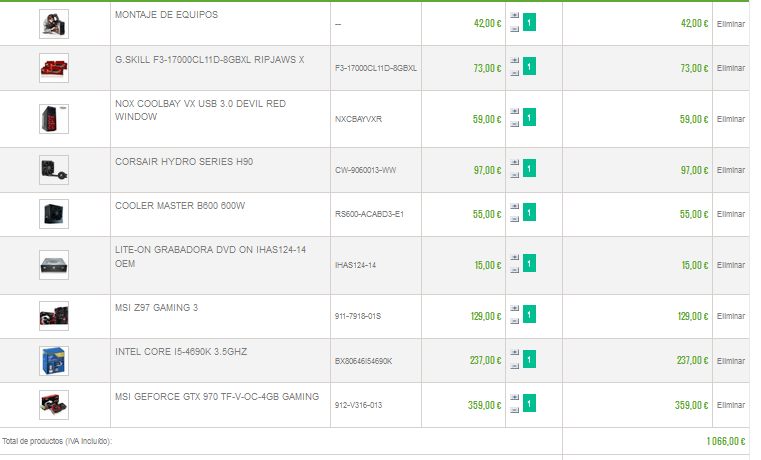Viewport: 761px width, 460px height.
Task: Remove COOLER MASTER B600 600W from cart
Action: tap(730, 214)
